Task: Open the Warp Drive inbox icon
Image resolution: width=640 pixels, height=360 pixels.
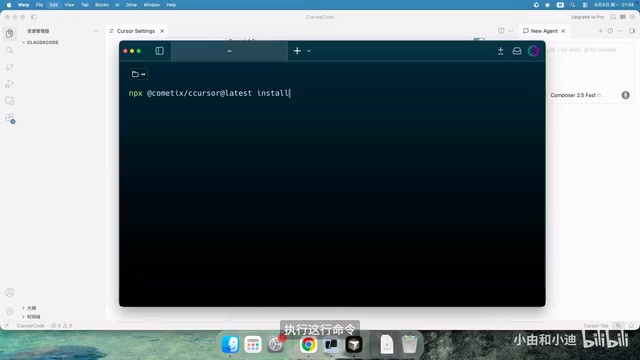Action: coord(517,51)
